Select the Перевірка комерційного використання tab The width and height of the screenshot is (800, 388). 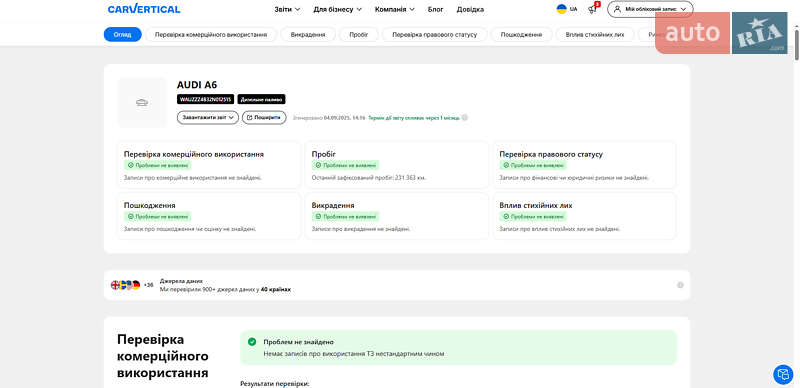pos(211,35)
